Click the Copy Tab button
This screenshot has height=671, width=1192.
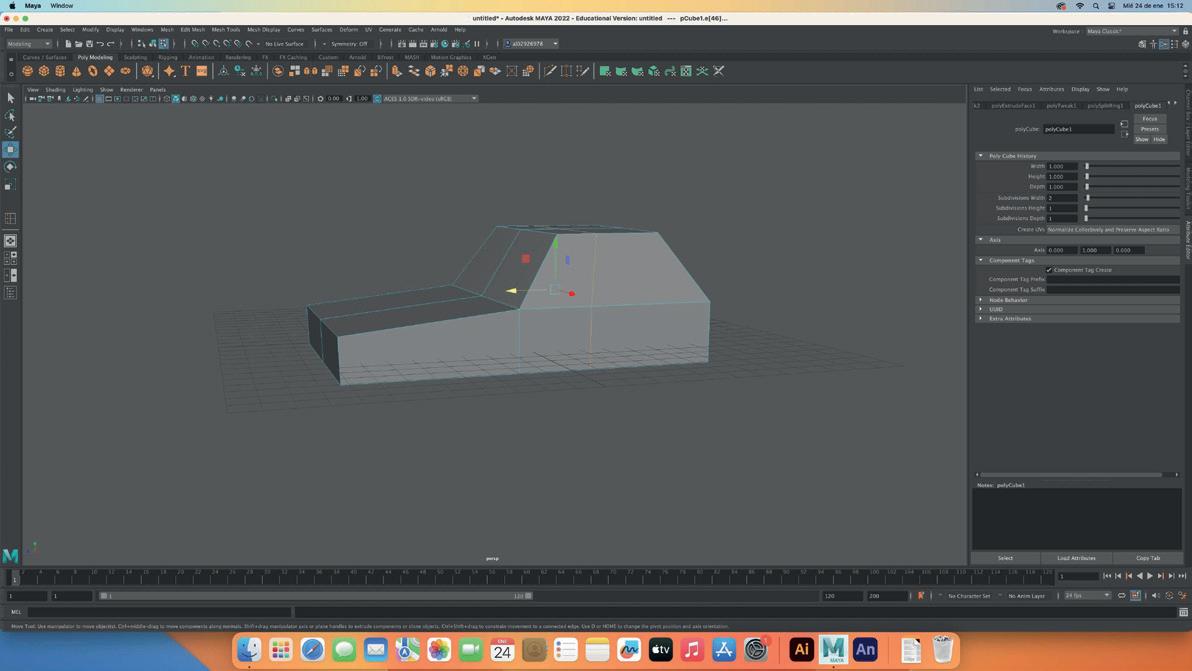point(1148,558)
